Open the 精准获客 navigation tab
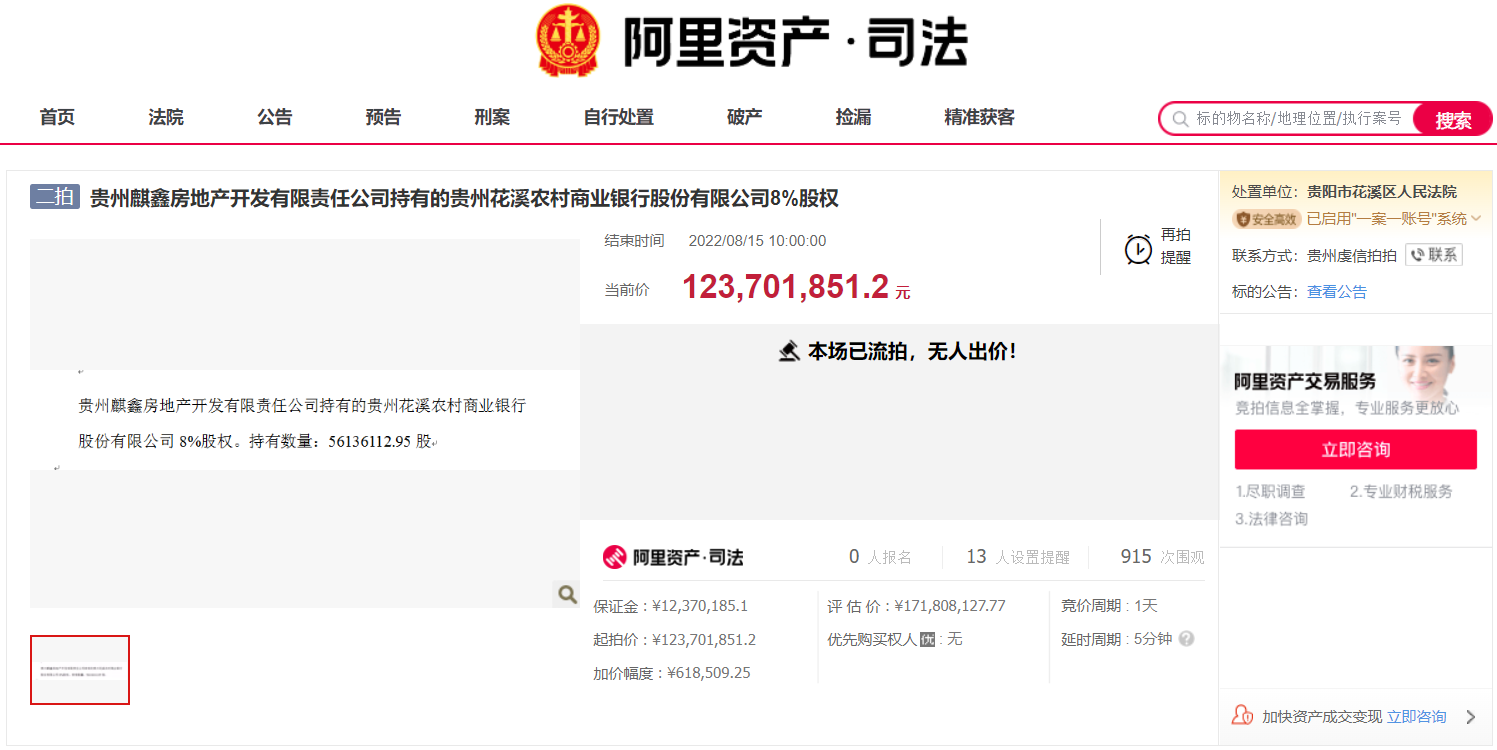 tap(980, 117)
